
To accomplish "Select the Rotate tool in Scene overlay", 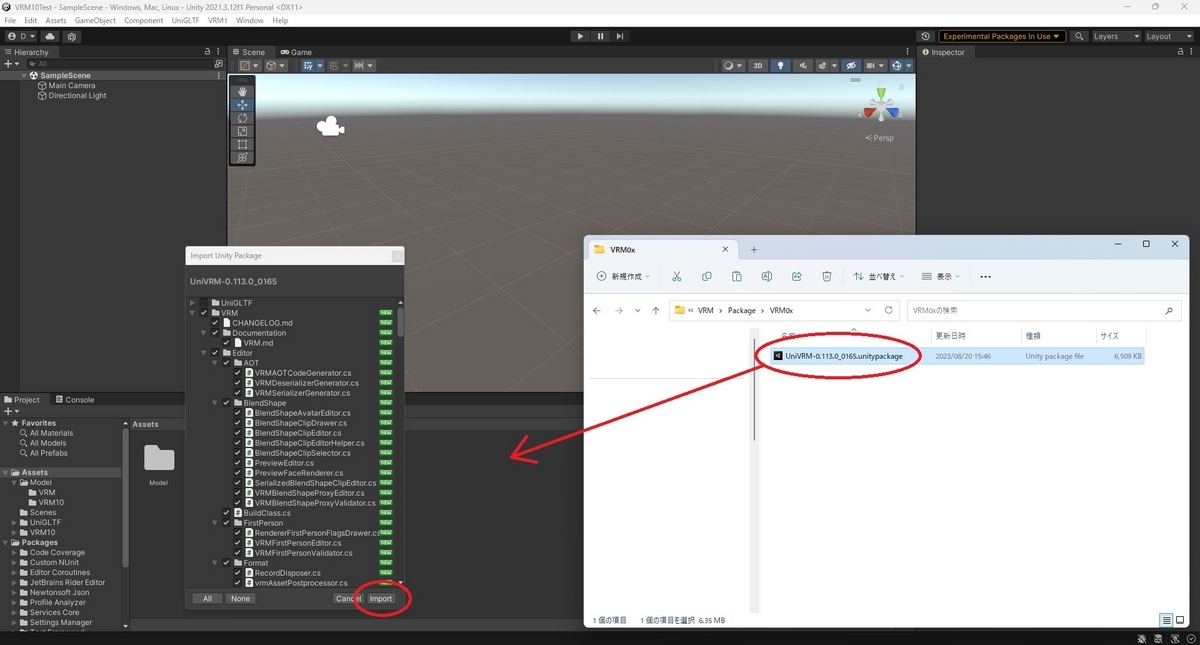I will pyautogui.click(x=242, y=118).
